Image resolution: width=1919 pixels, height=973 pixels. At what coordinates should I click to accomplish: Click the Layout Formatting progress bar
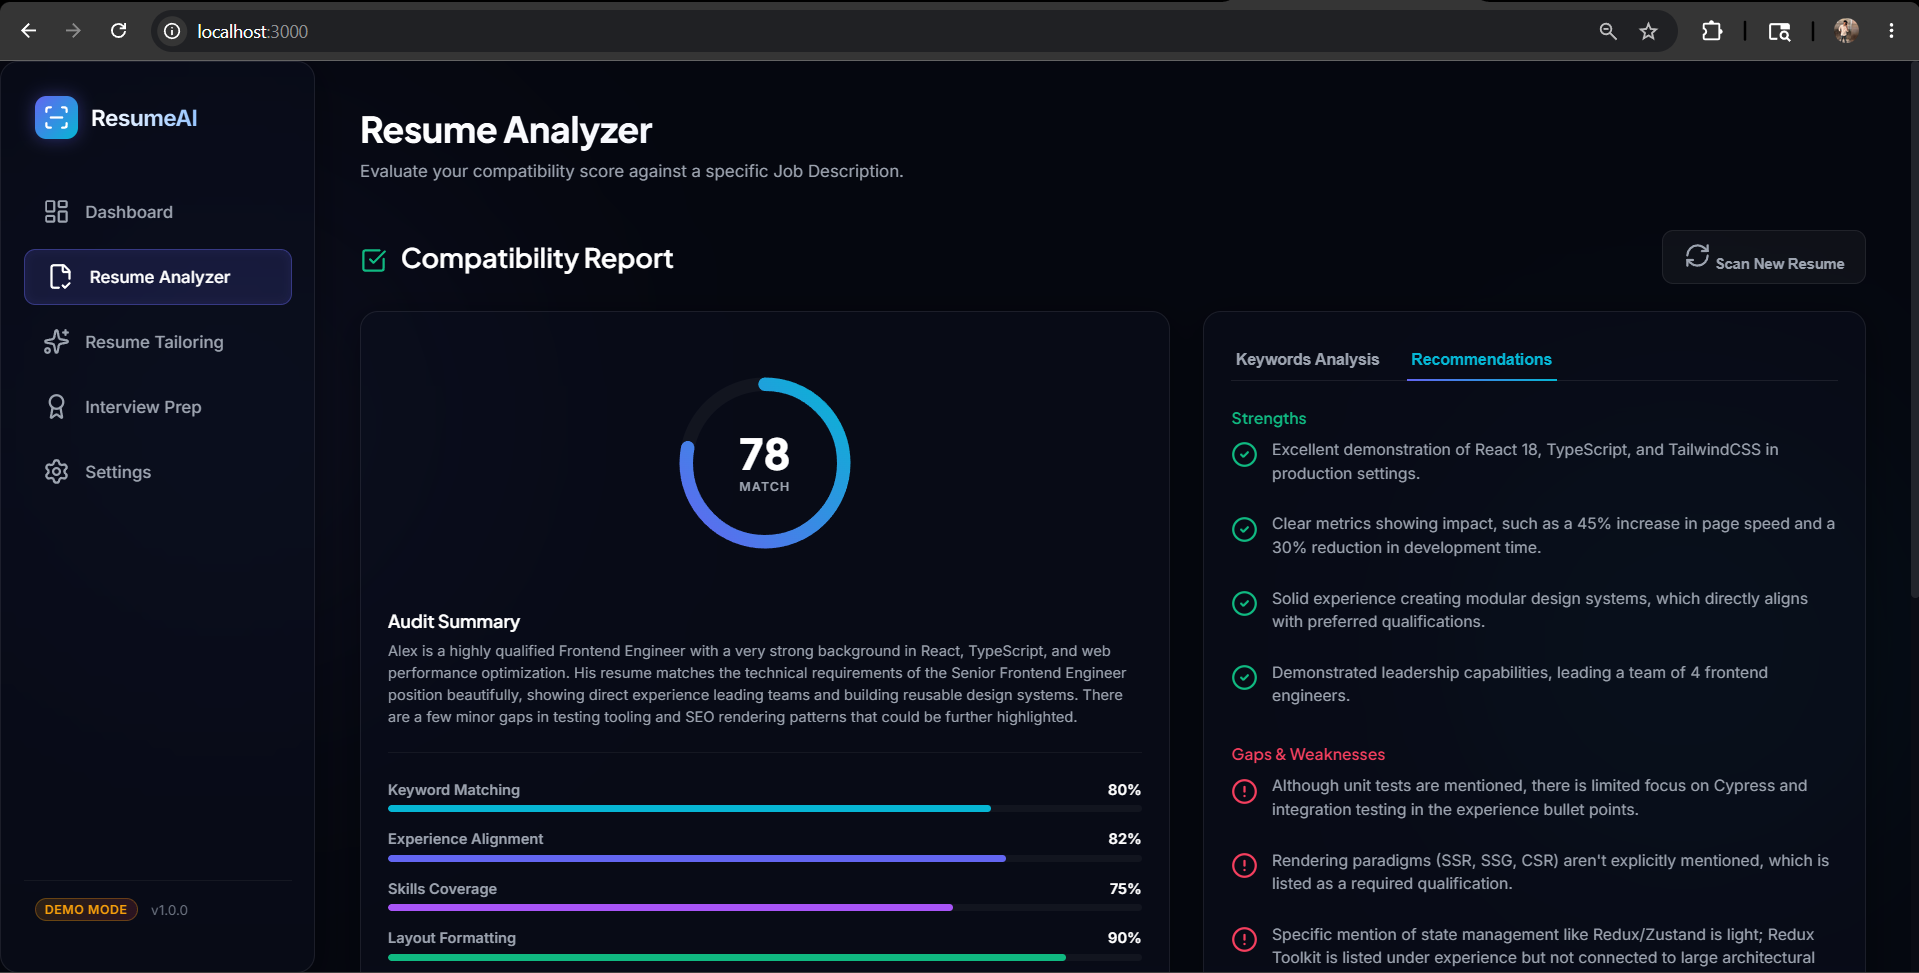coord(764,957)
